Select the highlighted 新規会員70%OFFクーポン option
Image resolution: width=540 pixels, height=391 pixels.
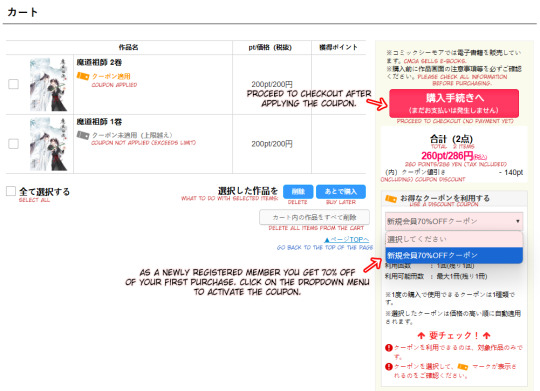[454, 255]
